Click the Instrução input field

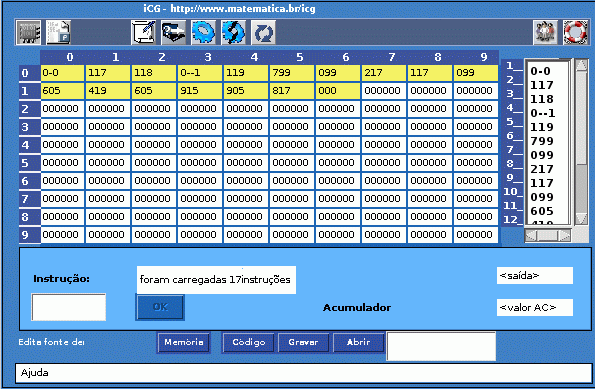coord(69,307)
